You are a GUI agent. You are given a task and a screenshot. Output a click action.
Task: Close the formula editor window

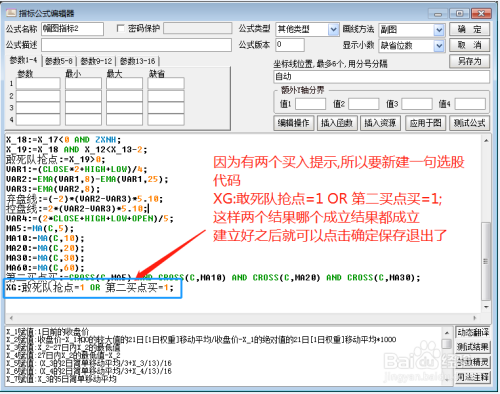click(481, 14)
